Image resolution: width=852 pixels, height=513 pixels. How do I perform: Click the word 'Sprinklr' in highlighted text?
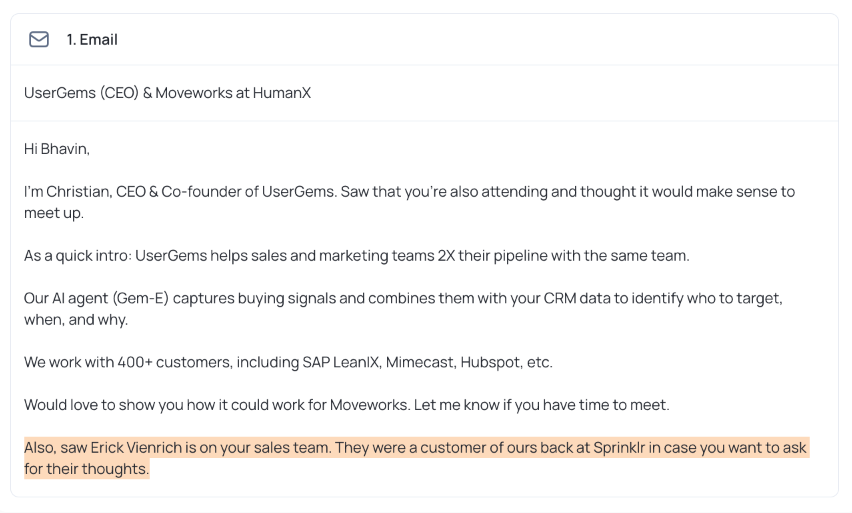pos(619,448)
